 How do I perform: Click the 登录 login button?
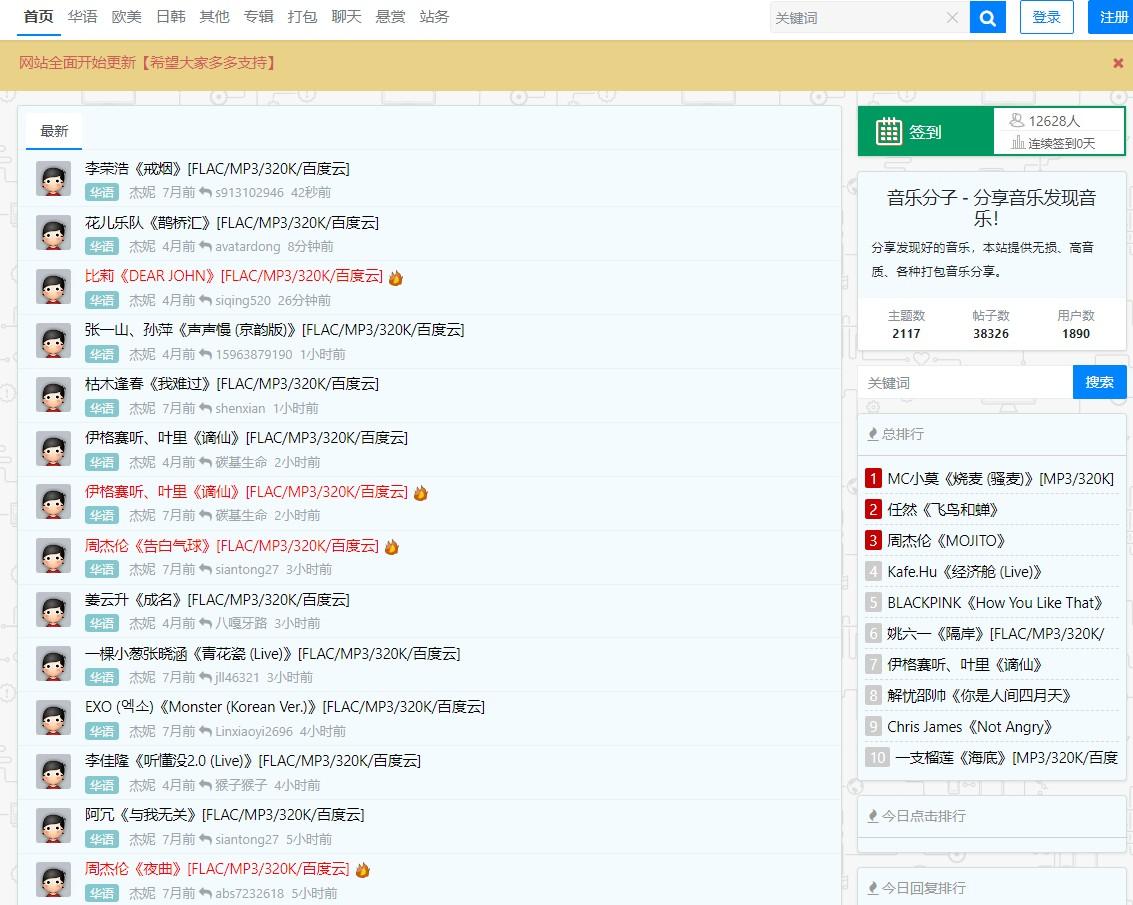(x=1046, y=17)
